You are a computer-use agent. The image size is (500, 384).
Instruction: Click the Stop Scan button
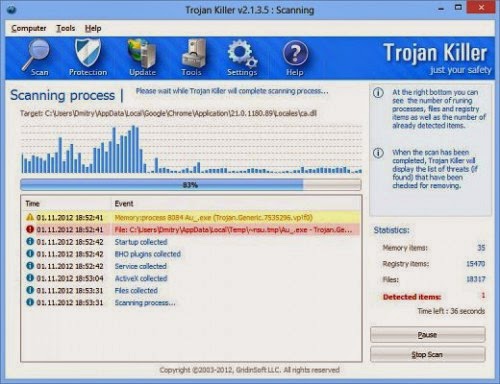tap(428, 354)
